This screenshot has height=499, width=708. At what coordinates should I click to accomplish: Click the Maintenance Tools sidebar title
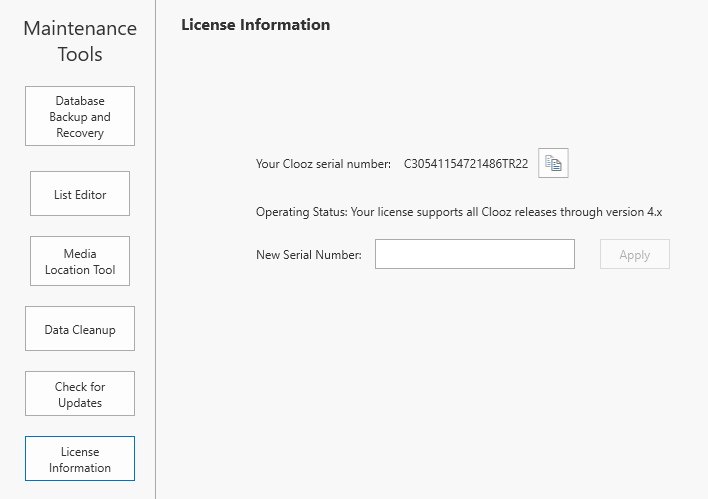(x=79, y=40)
